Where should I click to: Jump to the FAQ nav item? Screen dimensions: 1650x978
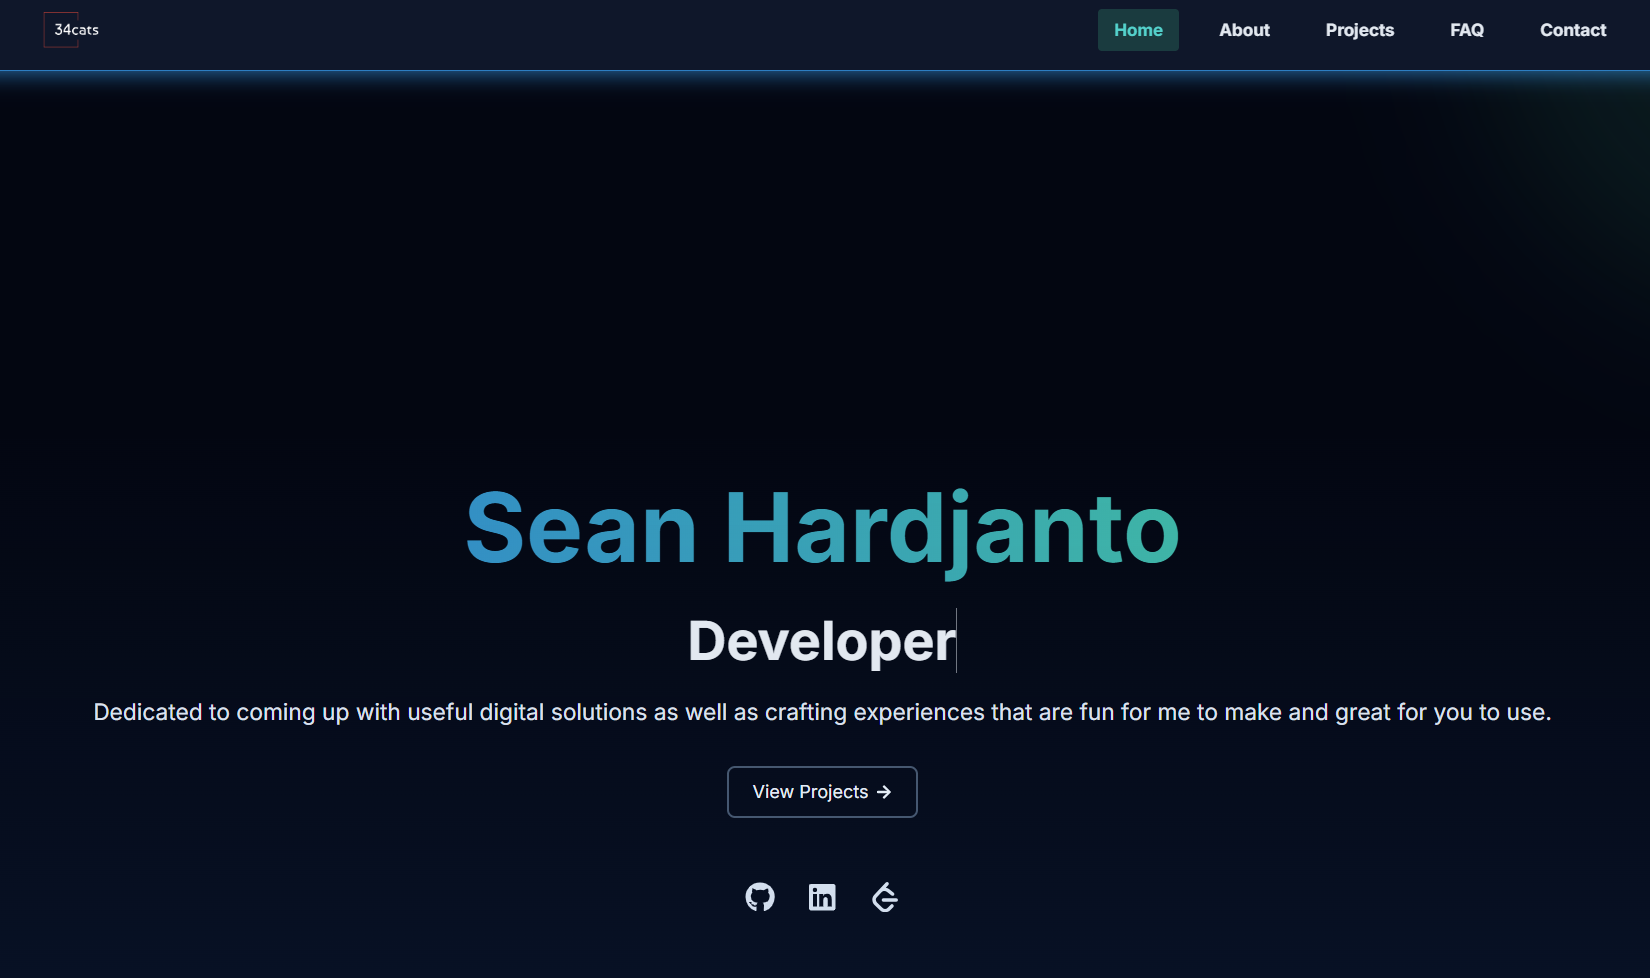click(1466, 30)
